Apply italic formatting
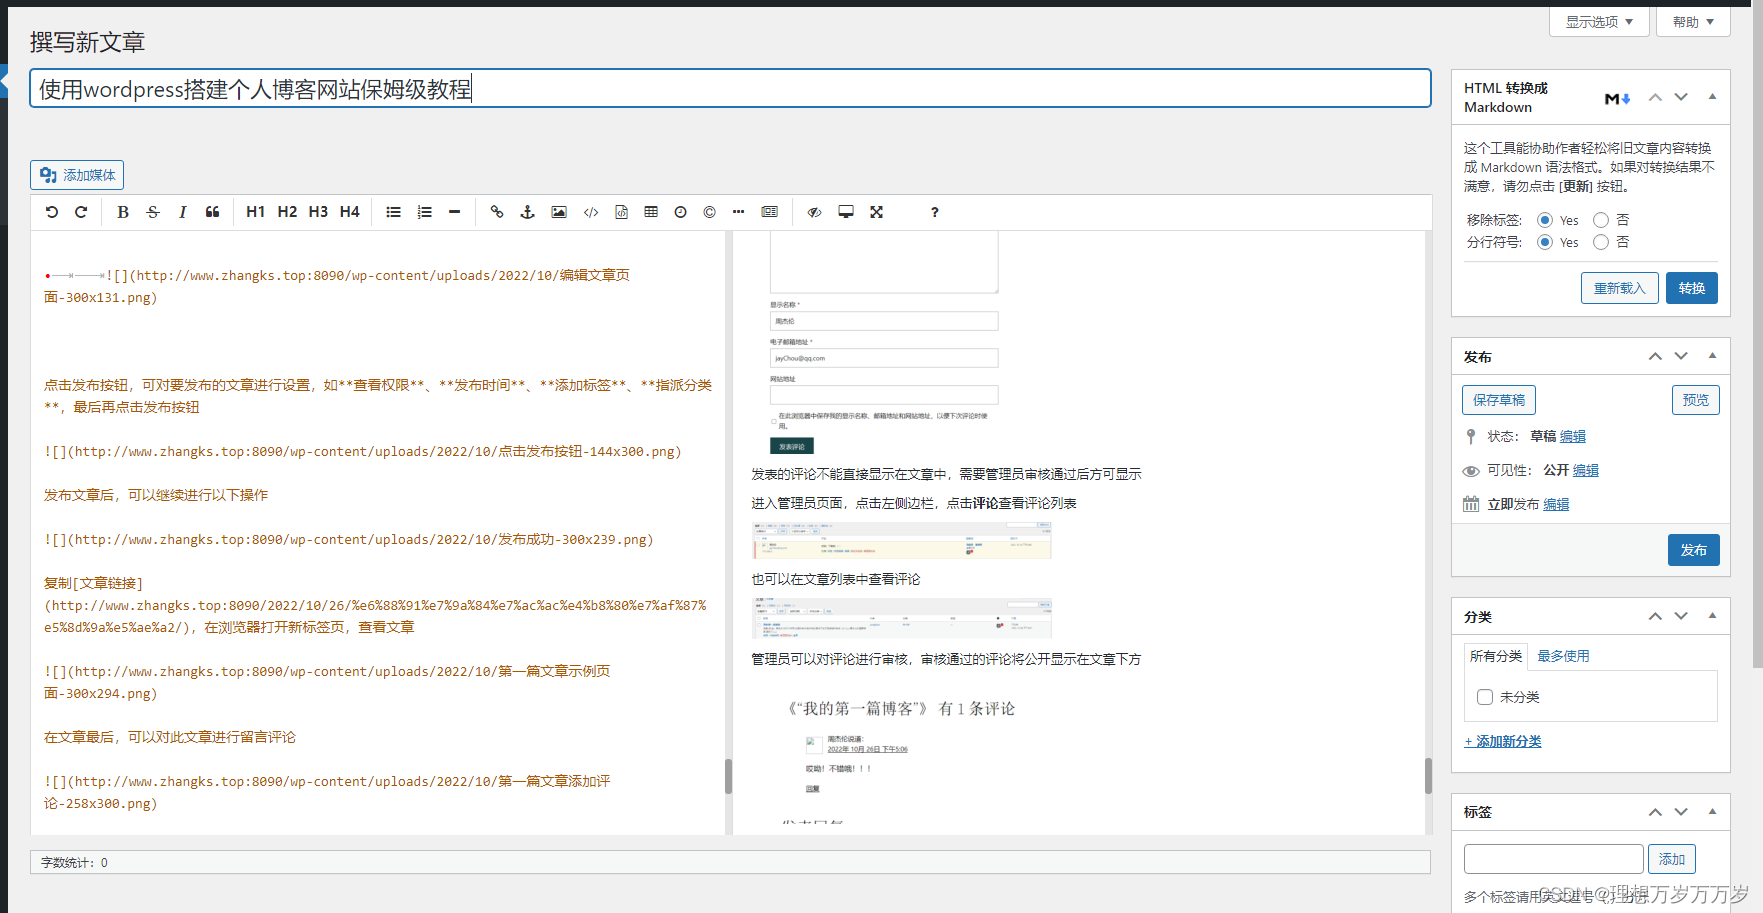This screenshot has width=1763, height=913. (182, 212)
